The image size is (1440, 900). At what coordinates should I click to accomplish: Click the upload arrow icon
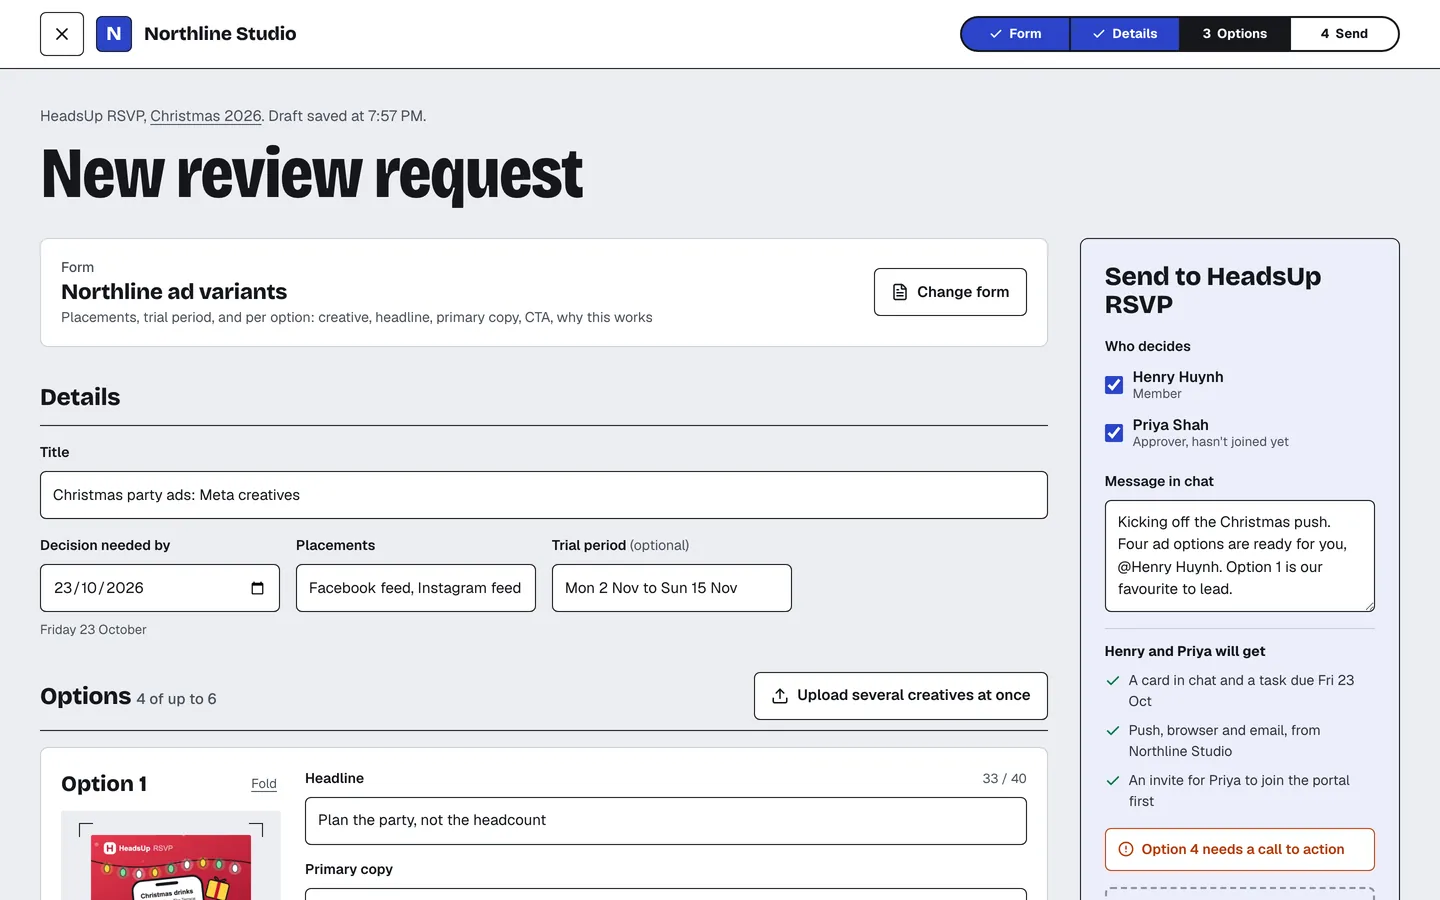(780, 696)
